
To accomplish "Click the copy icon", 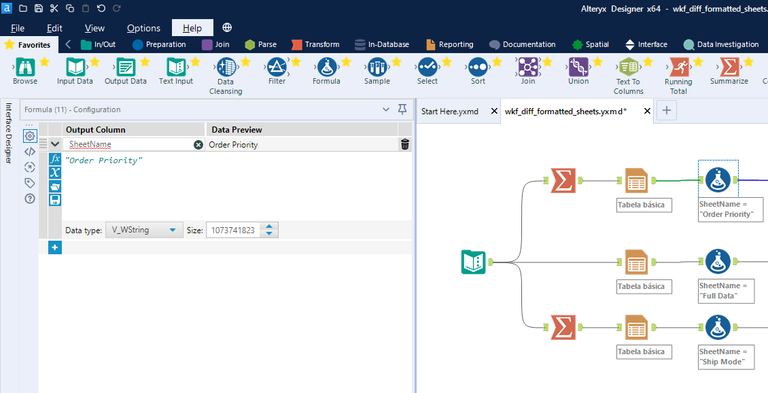I will (70, 8).
